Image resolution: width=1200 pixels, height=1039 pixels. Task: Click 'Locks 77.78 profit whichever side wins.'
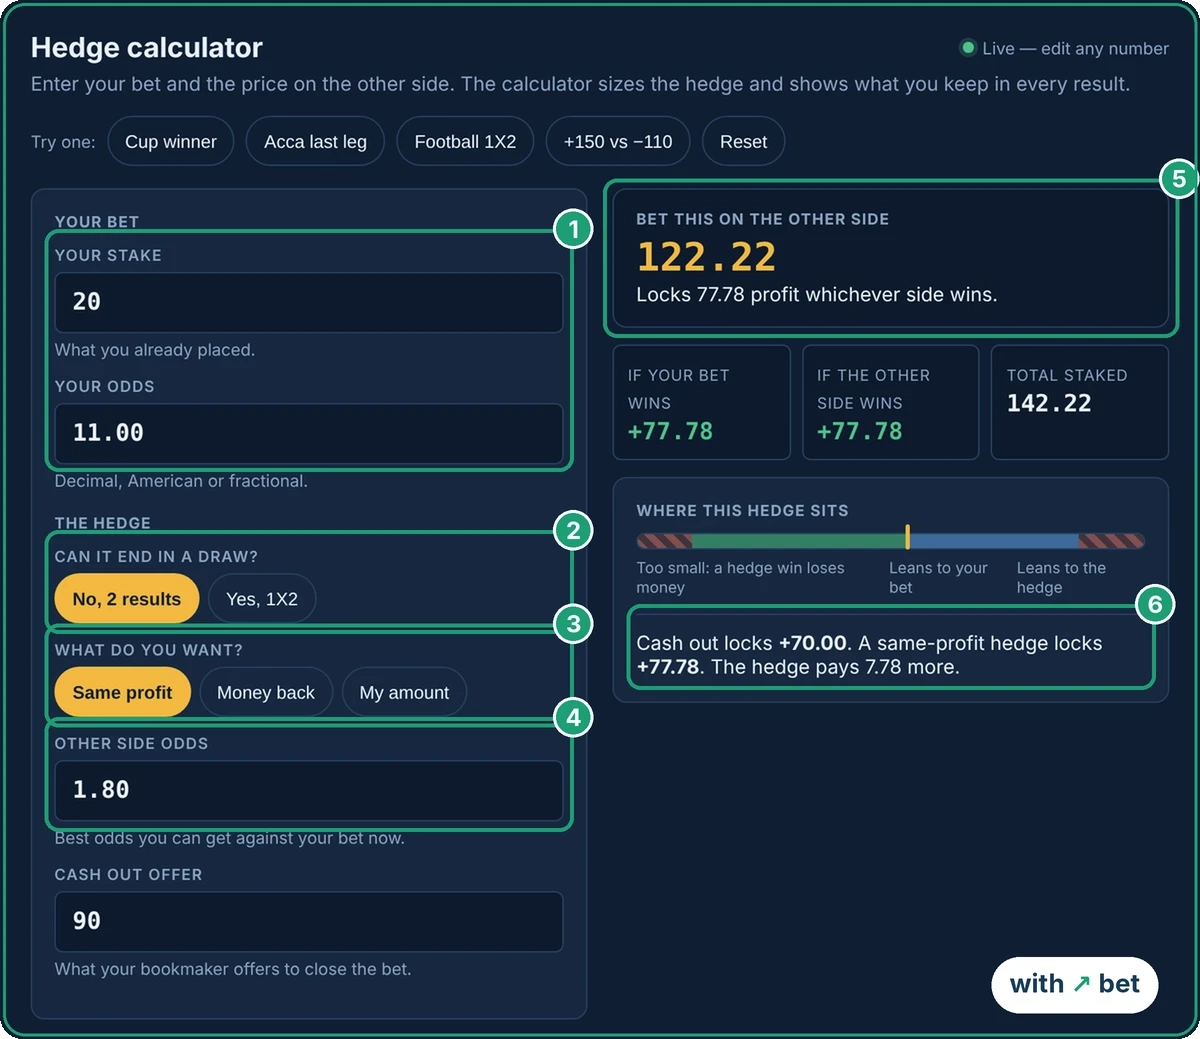point(817,295)
